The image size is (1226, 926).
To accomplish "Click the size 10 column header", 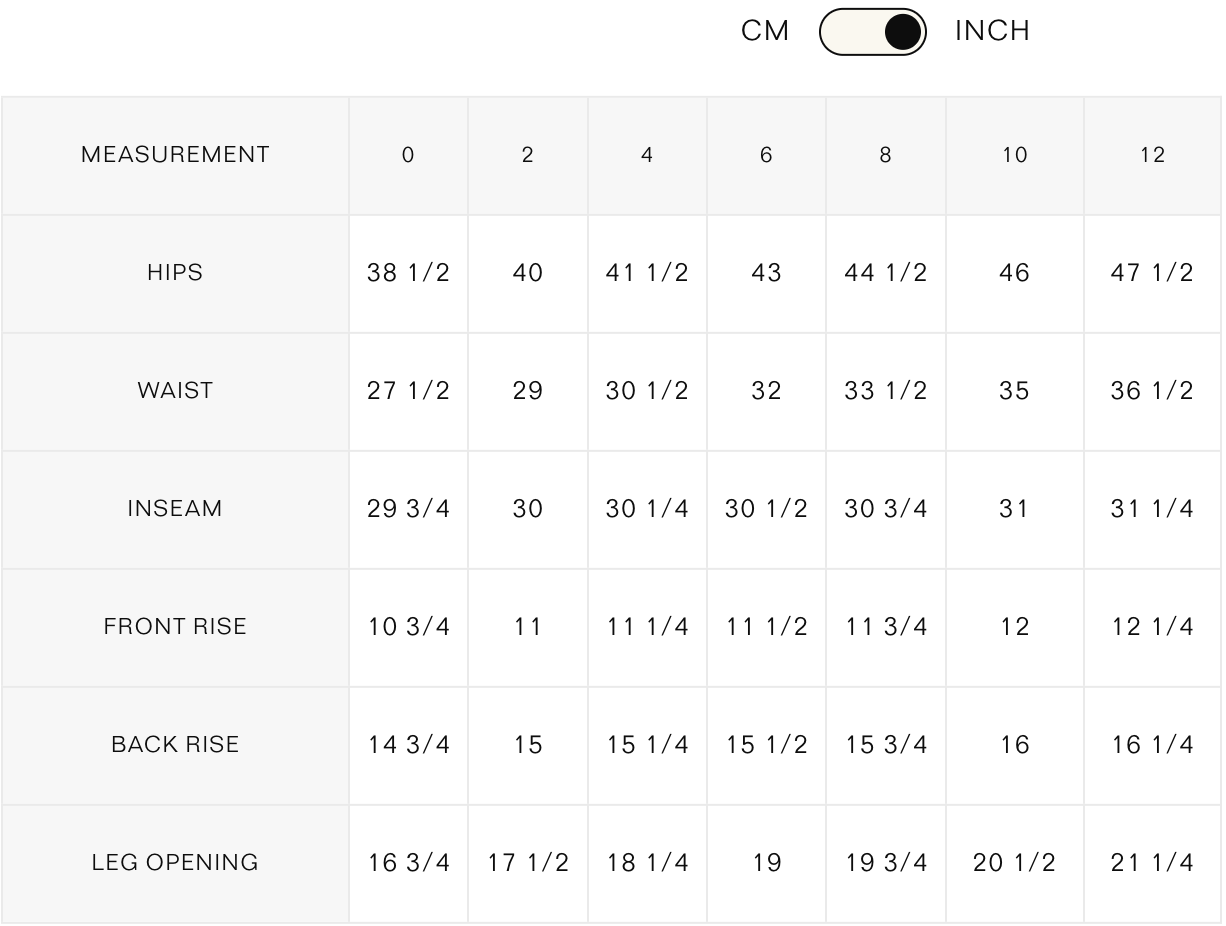I will [1014, 155].
